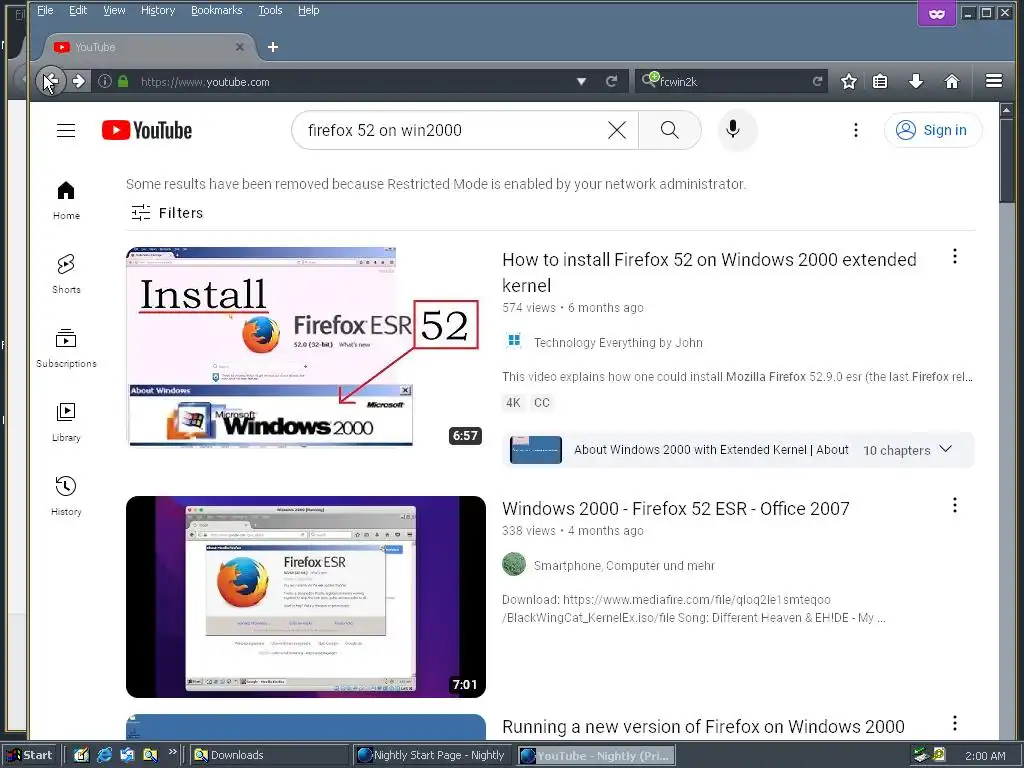The image size is (1024, 768).
Task: Click the YouTube logo
Action: click(147, 130)
